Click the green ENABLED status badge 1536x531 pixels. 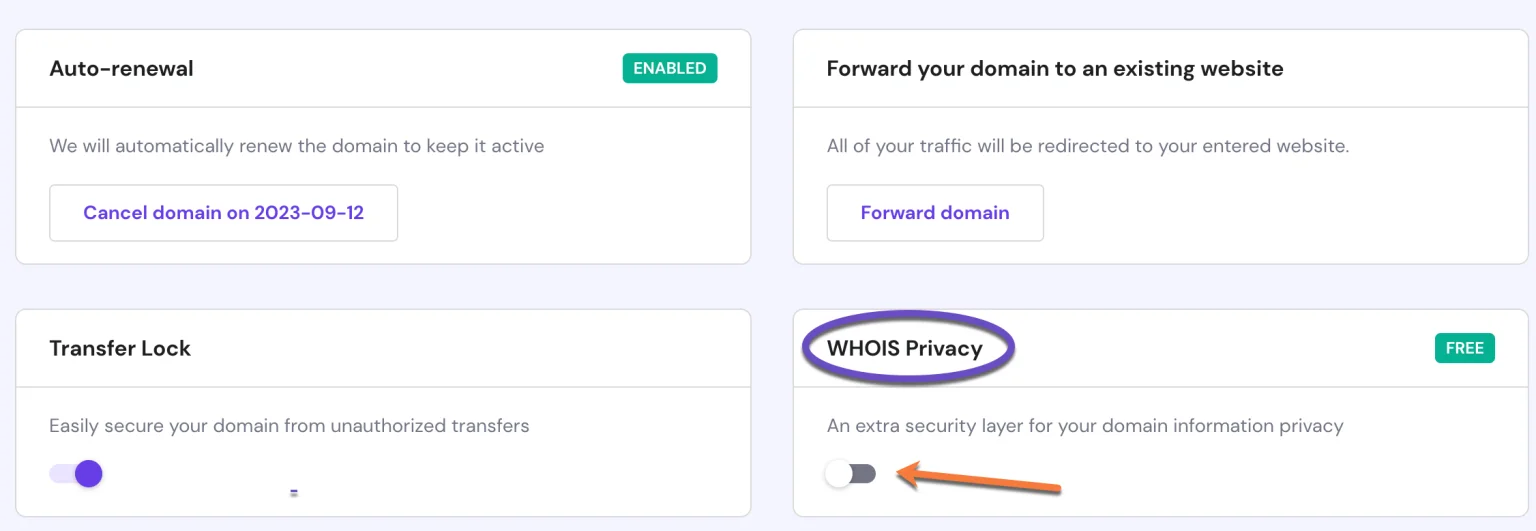[669, 69]
